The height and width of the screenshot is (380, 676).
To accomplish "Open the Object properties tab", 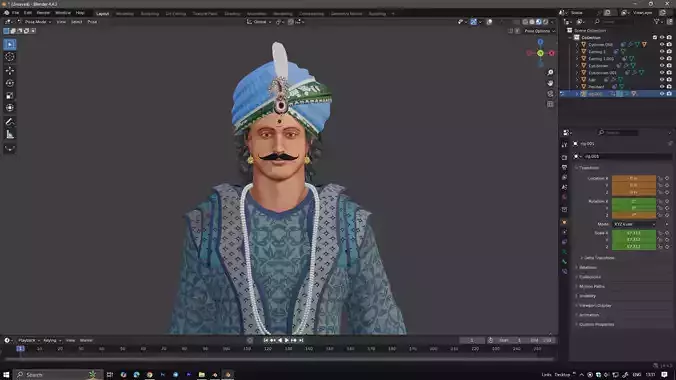I will (564, 223).
